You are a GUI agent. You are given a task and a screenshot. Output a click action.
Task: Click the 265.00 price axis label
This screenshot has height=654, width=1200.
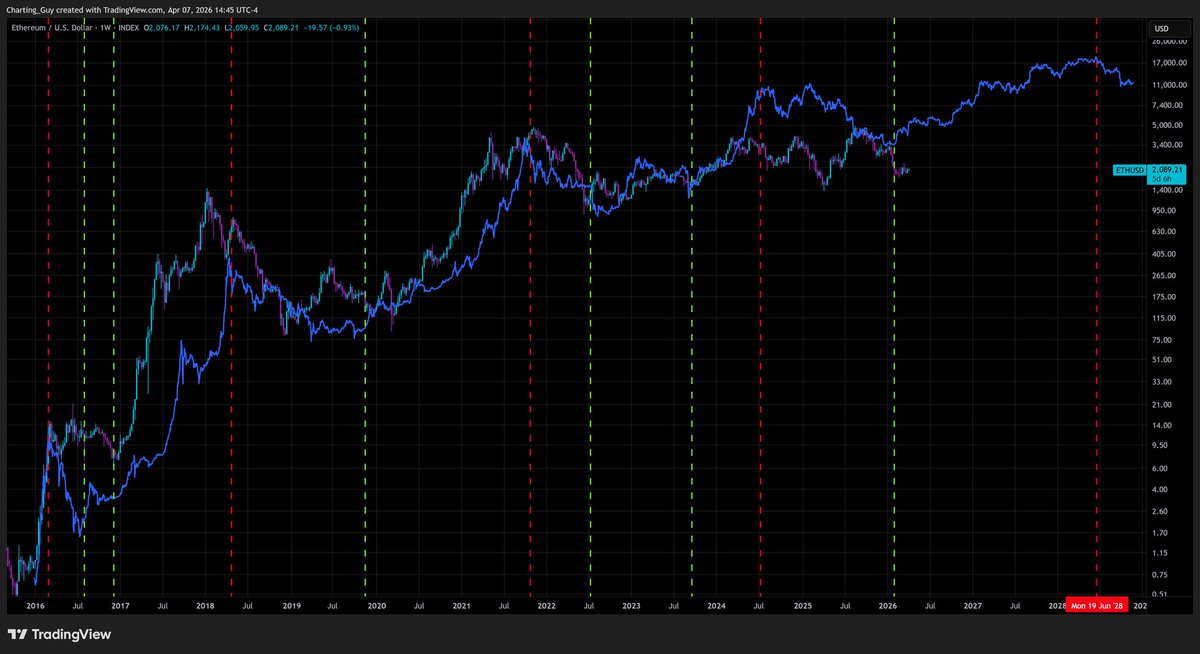pyautogui.click(x=1164, y=276)
